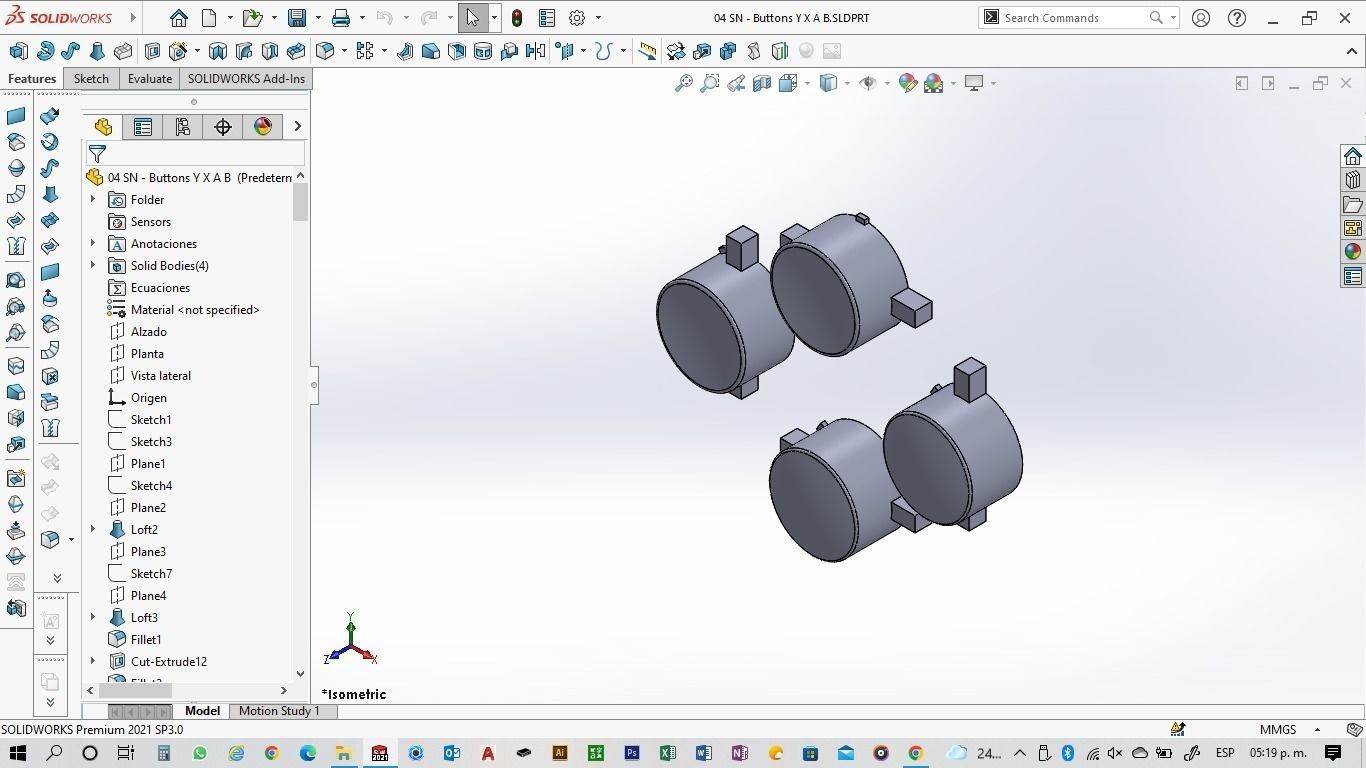This screenshot has width=1366, height=768.
Task: Select the Swept Boss/Base tool
Action: pyautogui.click(x=71, y=51)
